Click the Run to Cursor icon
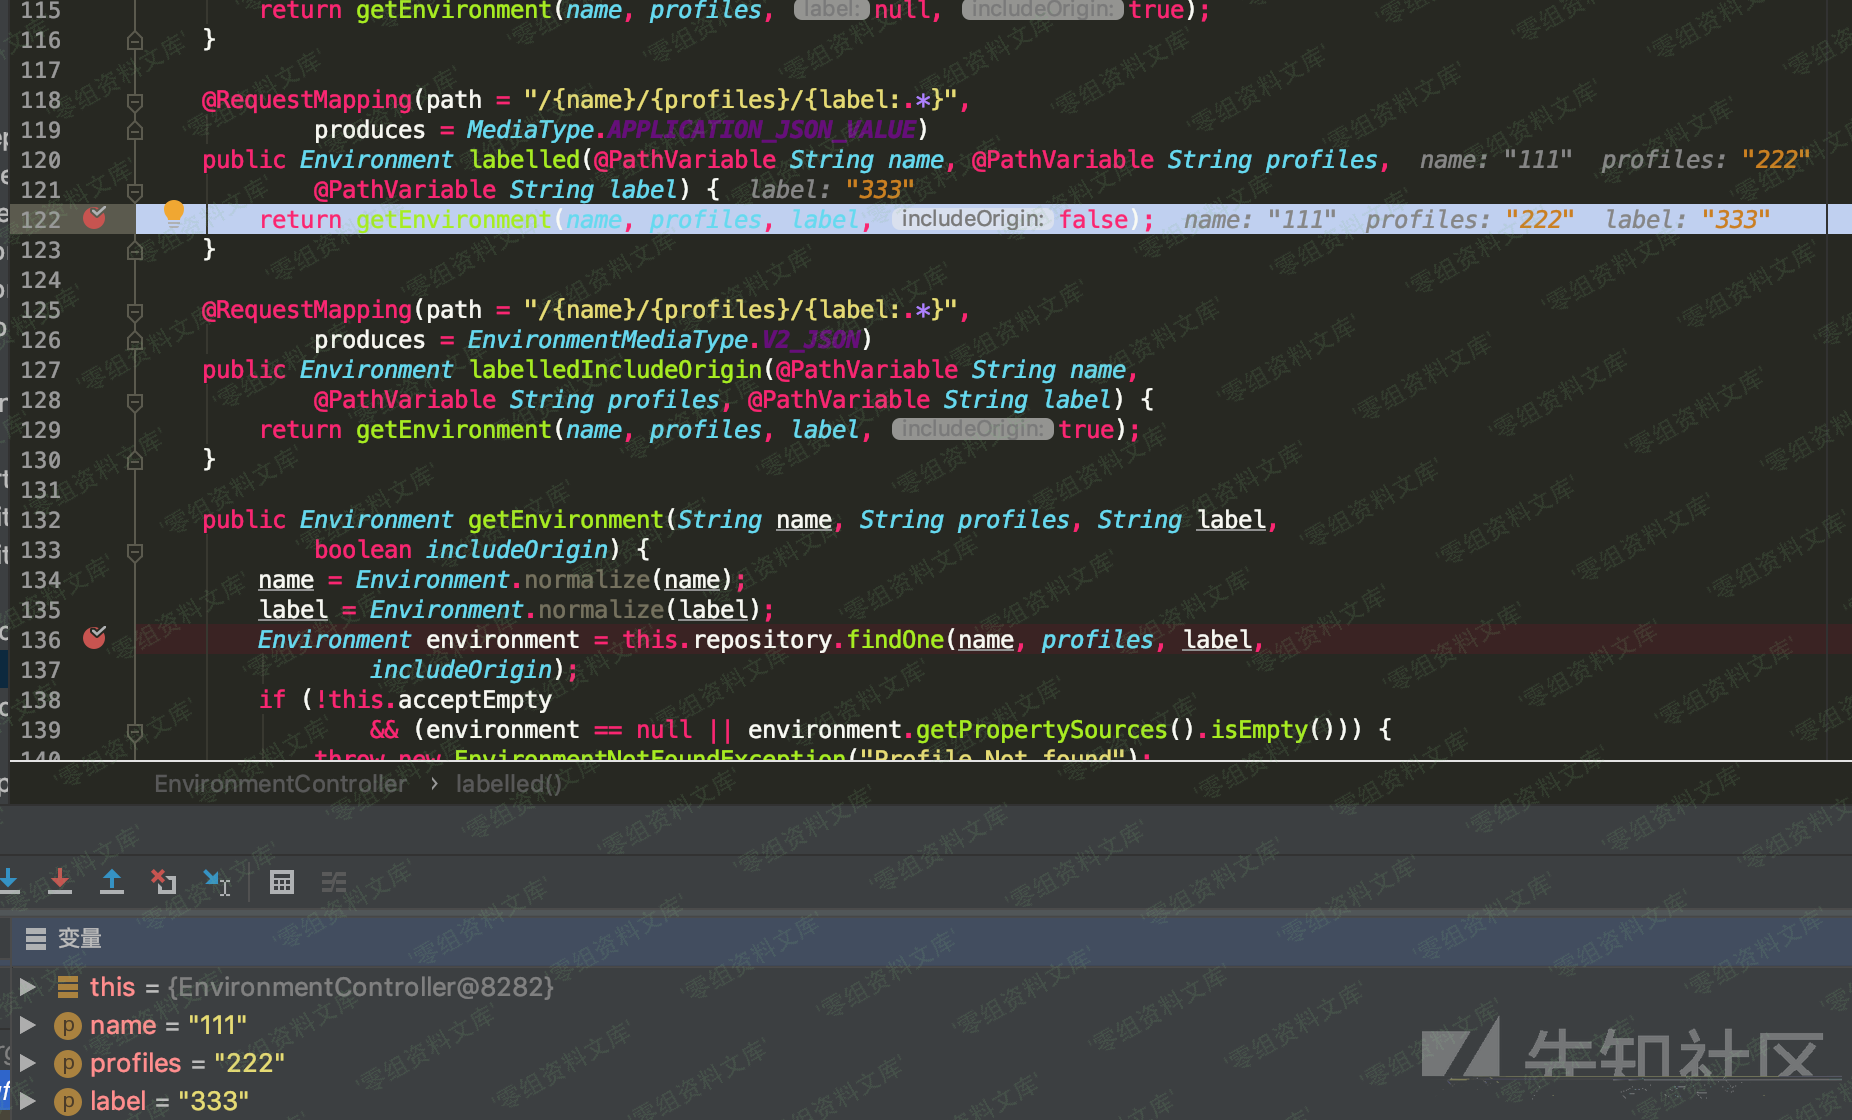Viewport: 1852px width, 1120px height. (216, 881)
